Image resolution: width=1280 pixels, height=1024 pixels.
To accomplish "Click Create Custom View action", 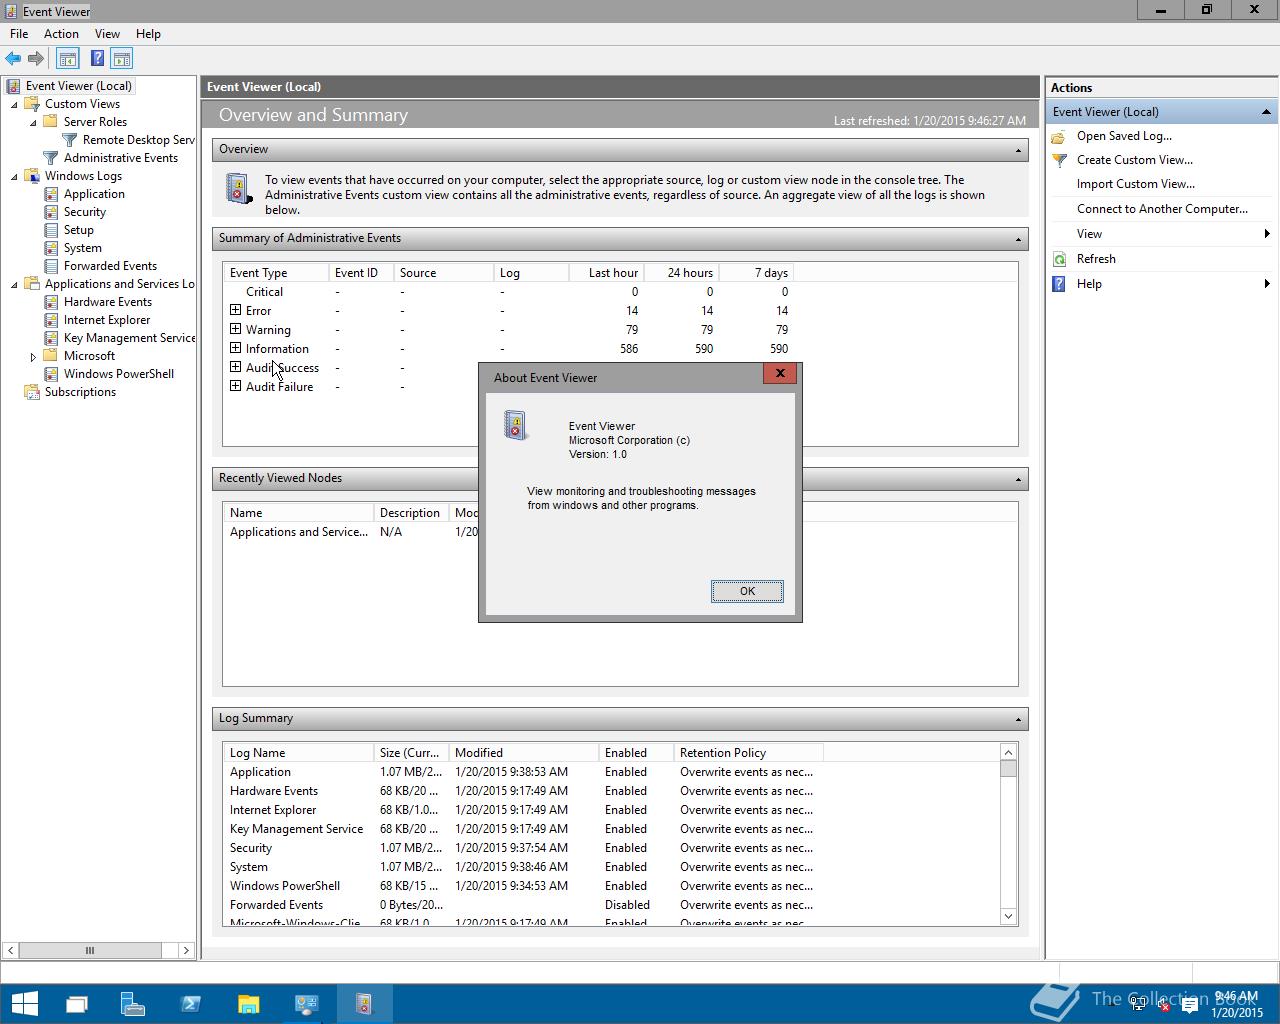I will click(1135, 160).
